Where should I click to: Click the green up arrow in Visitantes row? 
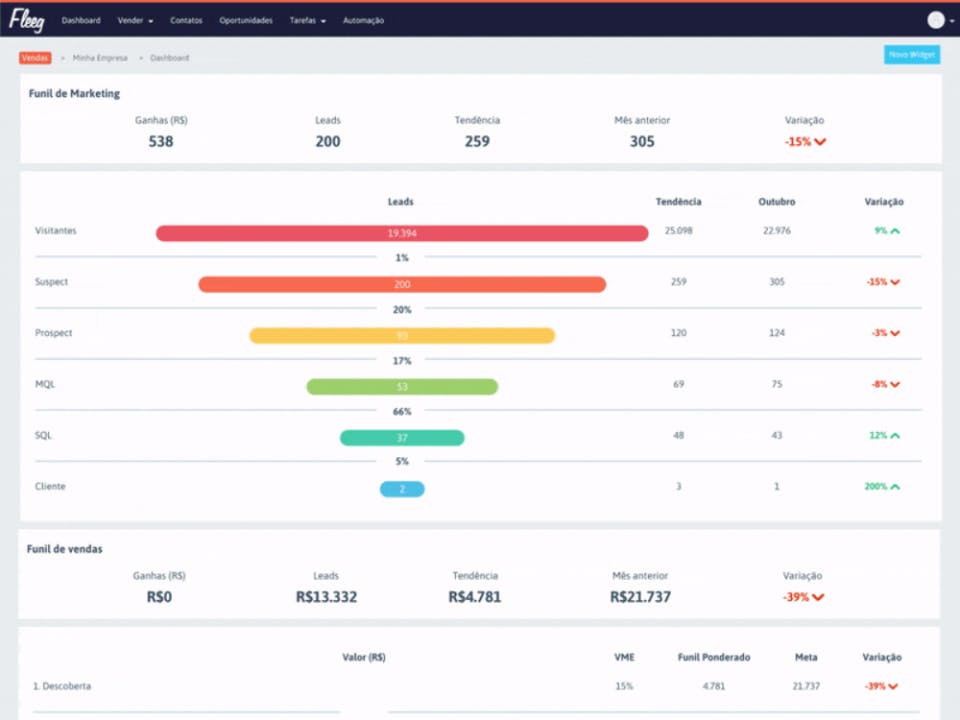pos(895,231)
